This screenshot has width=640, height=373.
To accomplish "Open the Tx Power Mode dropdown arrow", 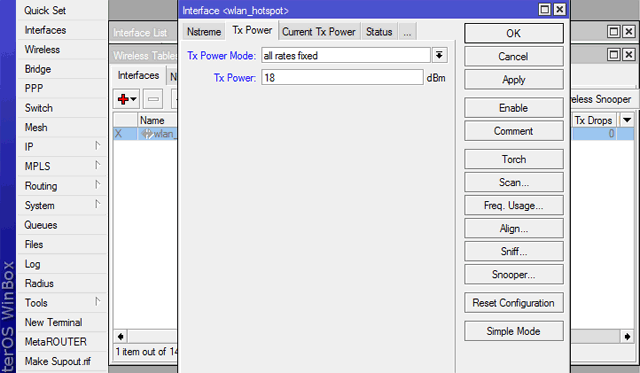I will [439, 55].
